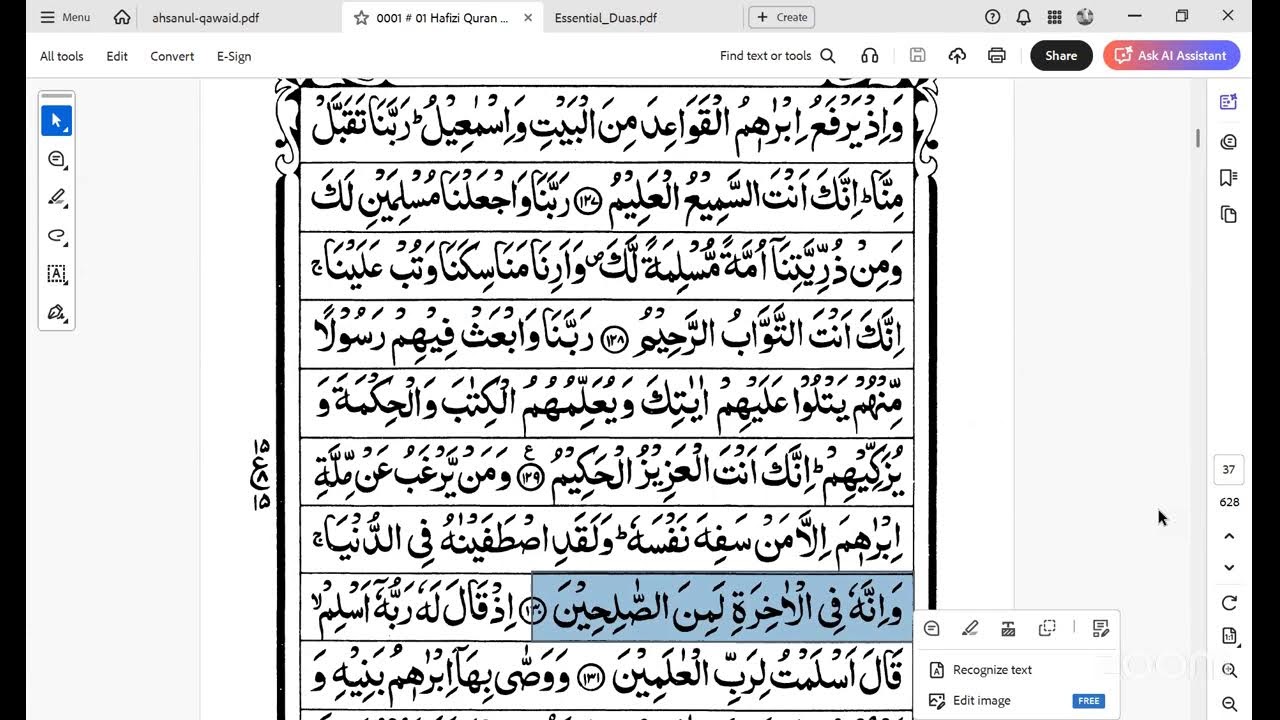Select the Fill and sign tool

click(x=56, y=312)
